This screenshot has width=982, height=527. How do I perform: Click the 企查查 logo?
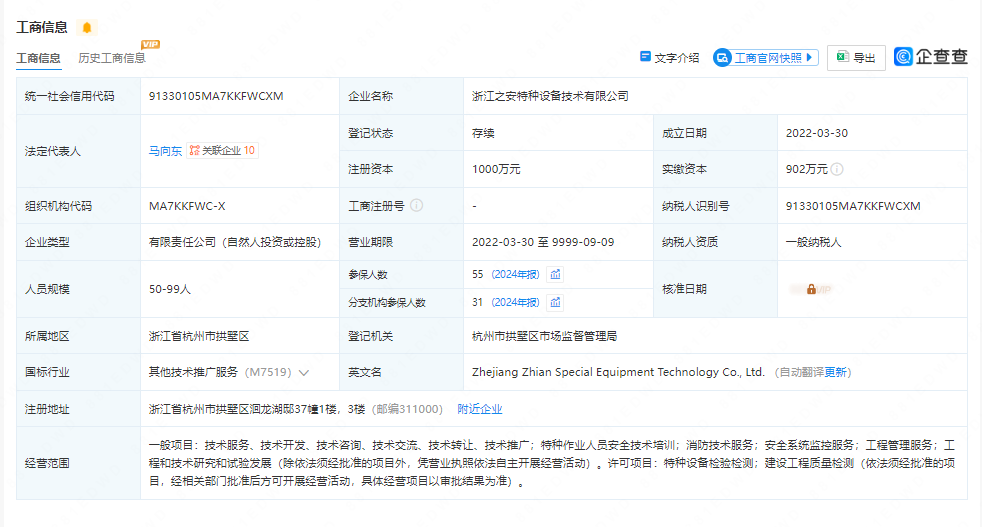pos(931,57)
